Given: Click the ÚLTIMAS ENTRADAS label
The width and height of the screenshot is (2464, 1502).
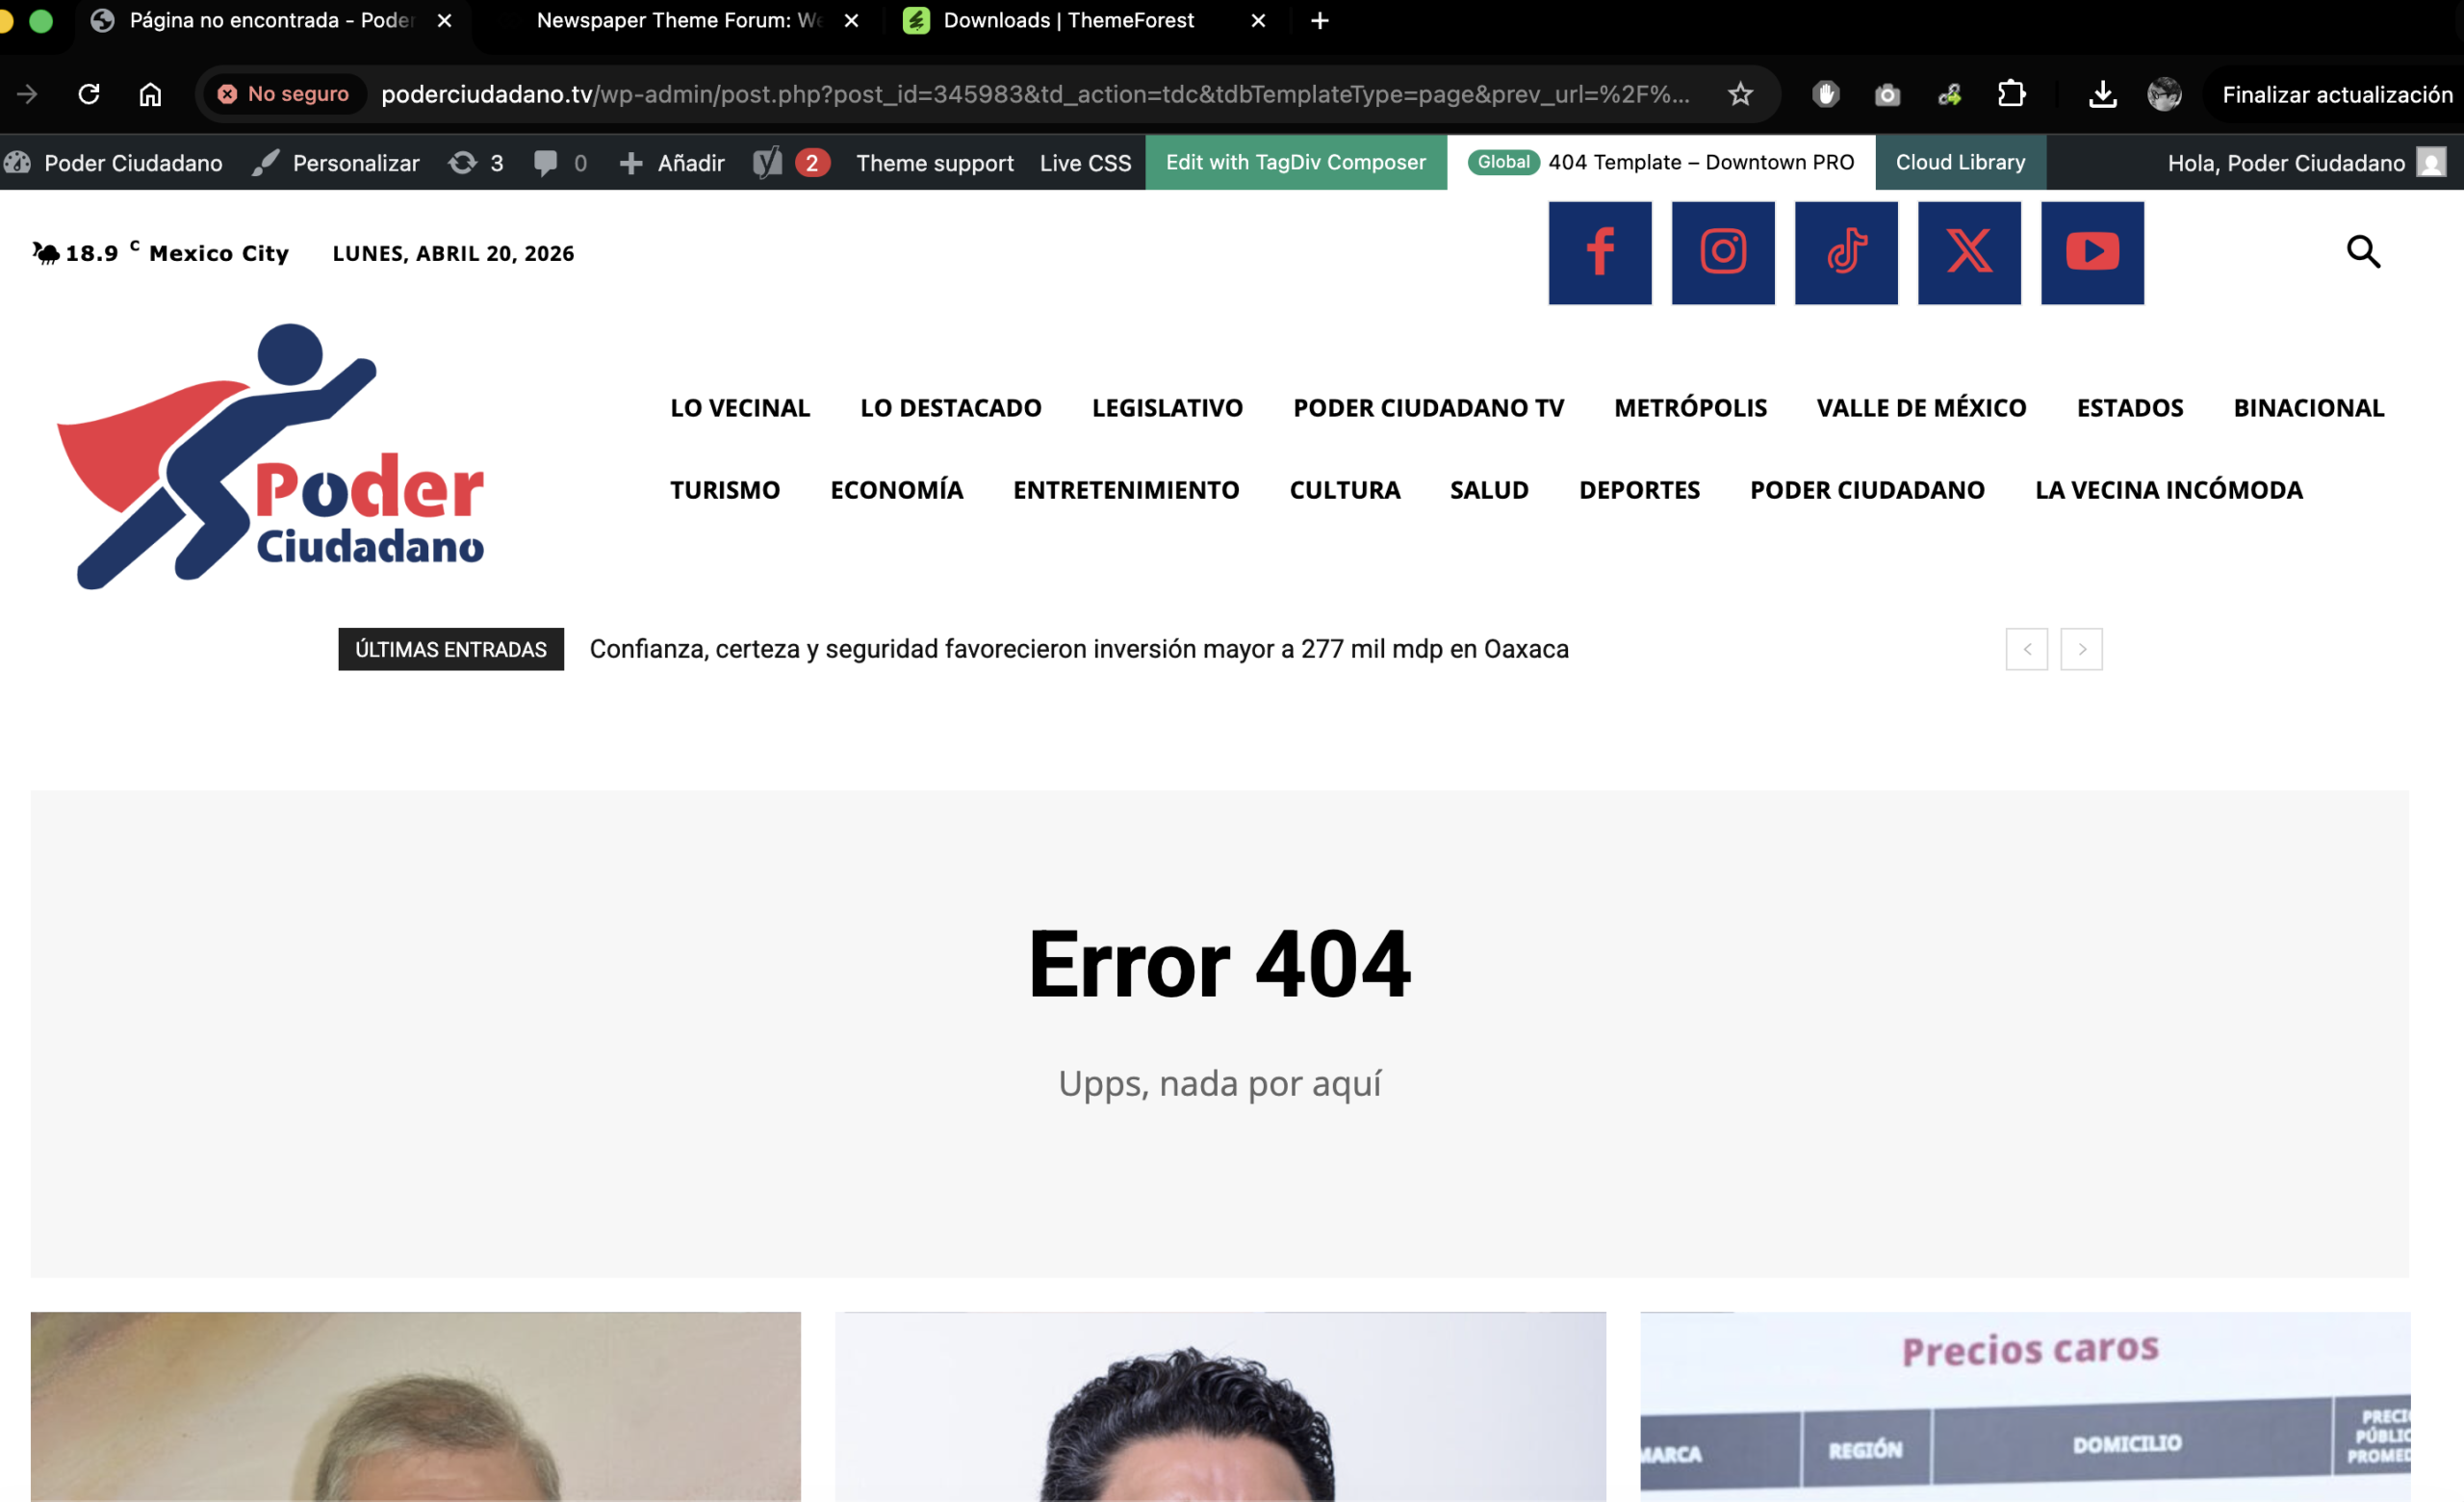Looking at the screenshot, I should click(x=451, y=649).
